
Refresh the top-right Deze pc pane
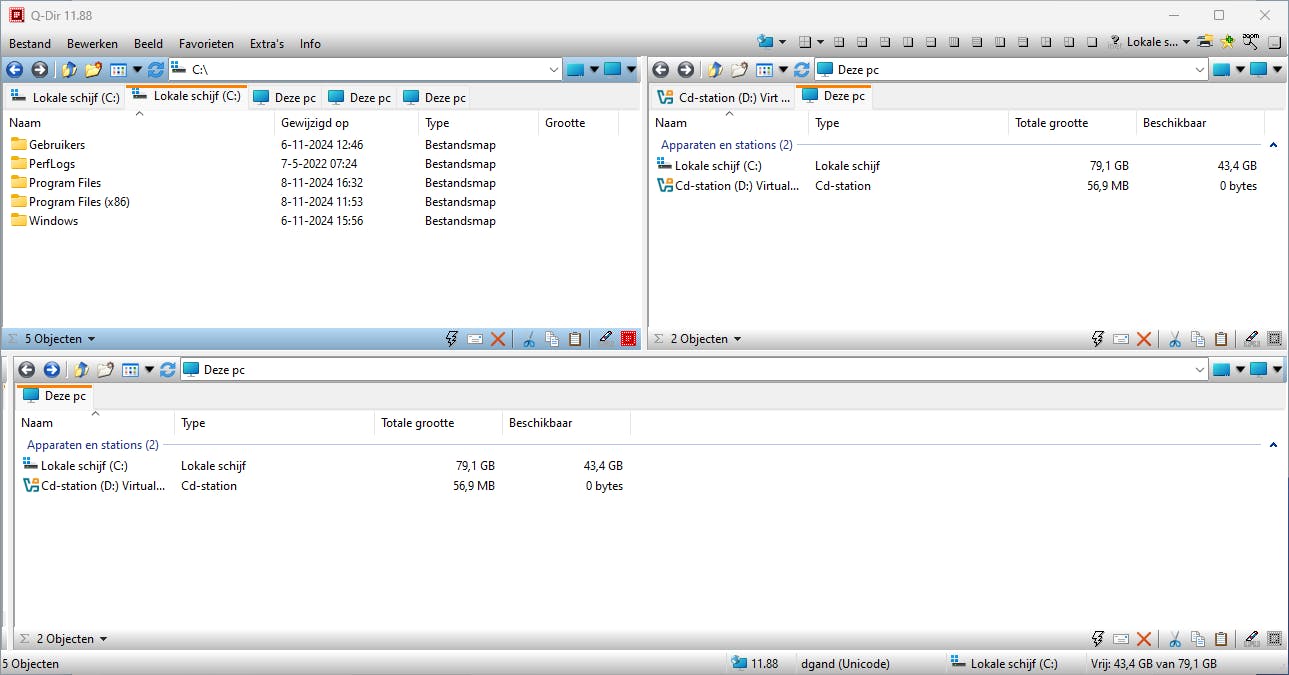point(802,69)
